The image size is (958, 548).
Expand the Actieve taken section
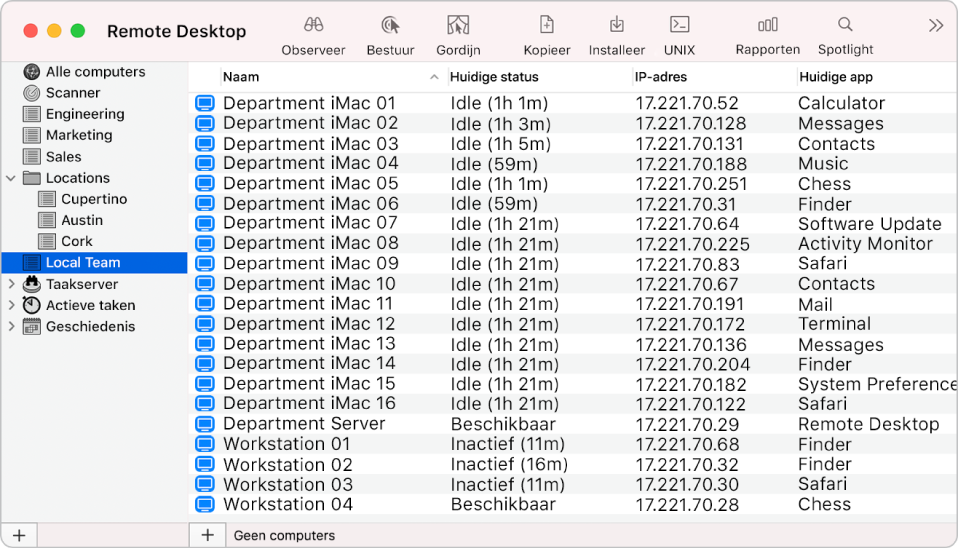(11, 305)
